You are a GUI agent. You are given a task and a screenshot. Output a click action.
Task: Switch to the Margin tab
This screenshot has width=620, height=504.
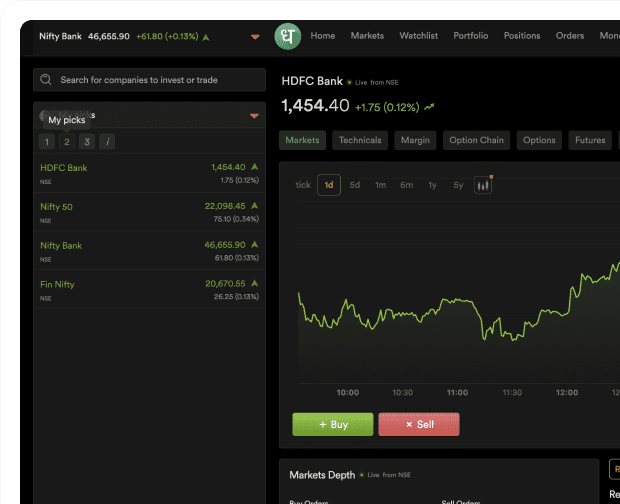click(415, 140)
